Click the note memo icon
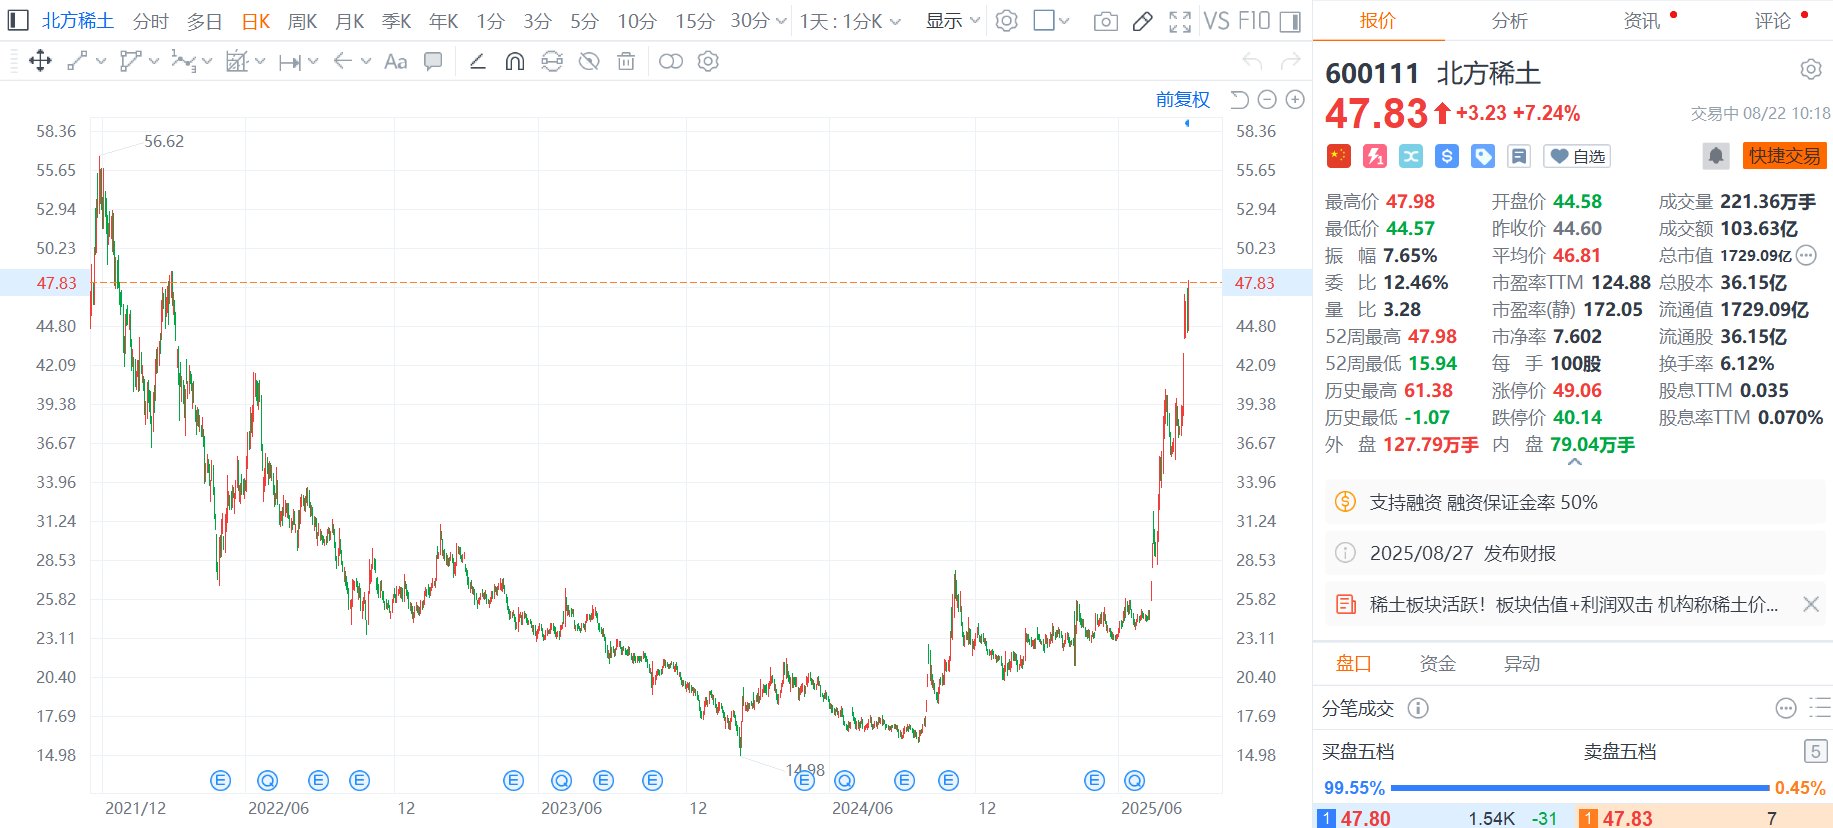Image resolution: width=1833 pixels, height=828 pixels. [1519, 156]
